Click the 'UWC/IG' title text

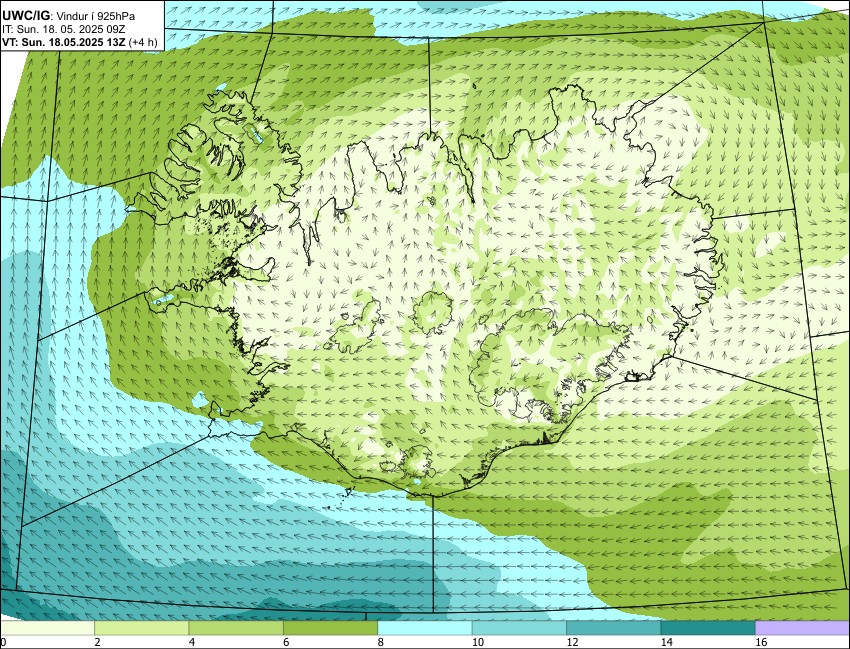(25, 16)
